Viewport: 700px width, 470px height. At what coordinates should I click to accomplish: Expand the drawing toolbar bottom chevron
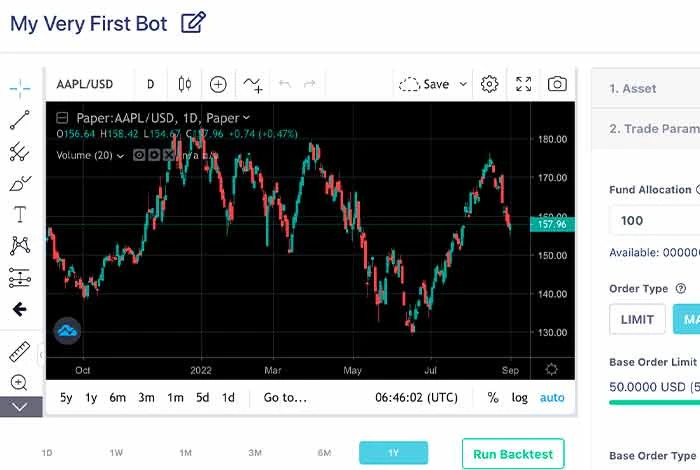tap(20, 407)
